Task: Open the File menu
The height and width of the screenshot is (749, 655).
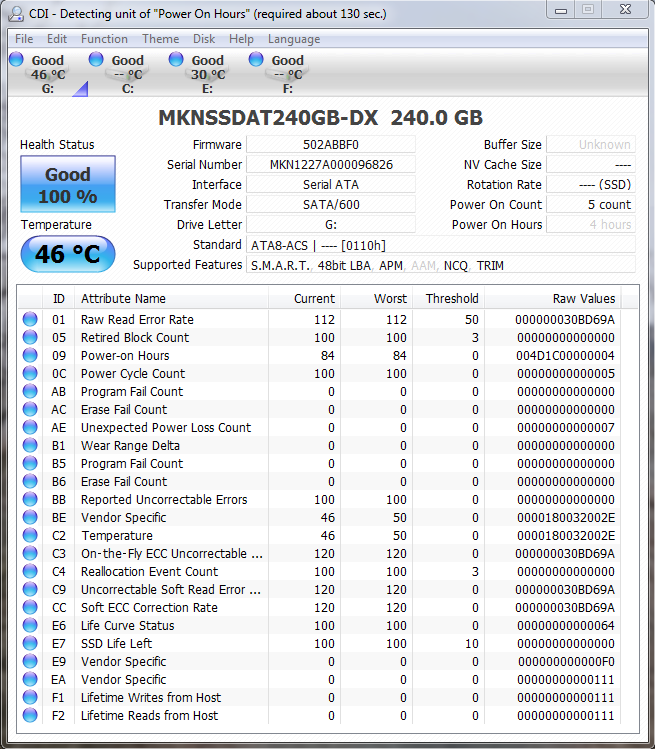Action: click(x=24, y=39)
